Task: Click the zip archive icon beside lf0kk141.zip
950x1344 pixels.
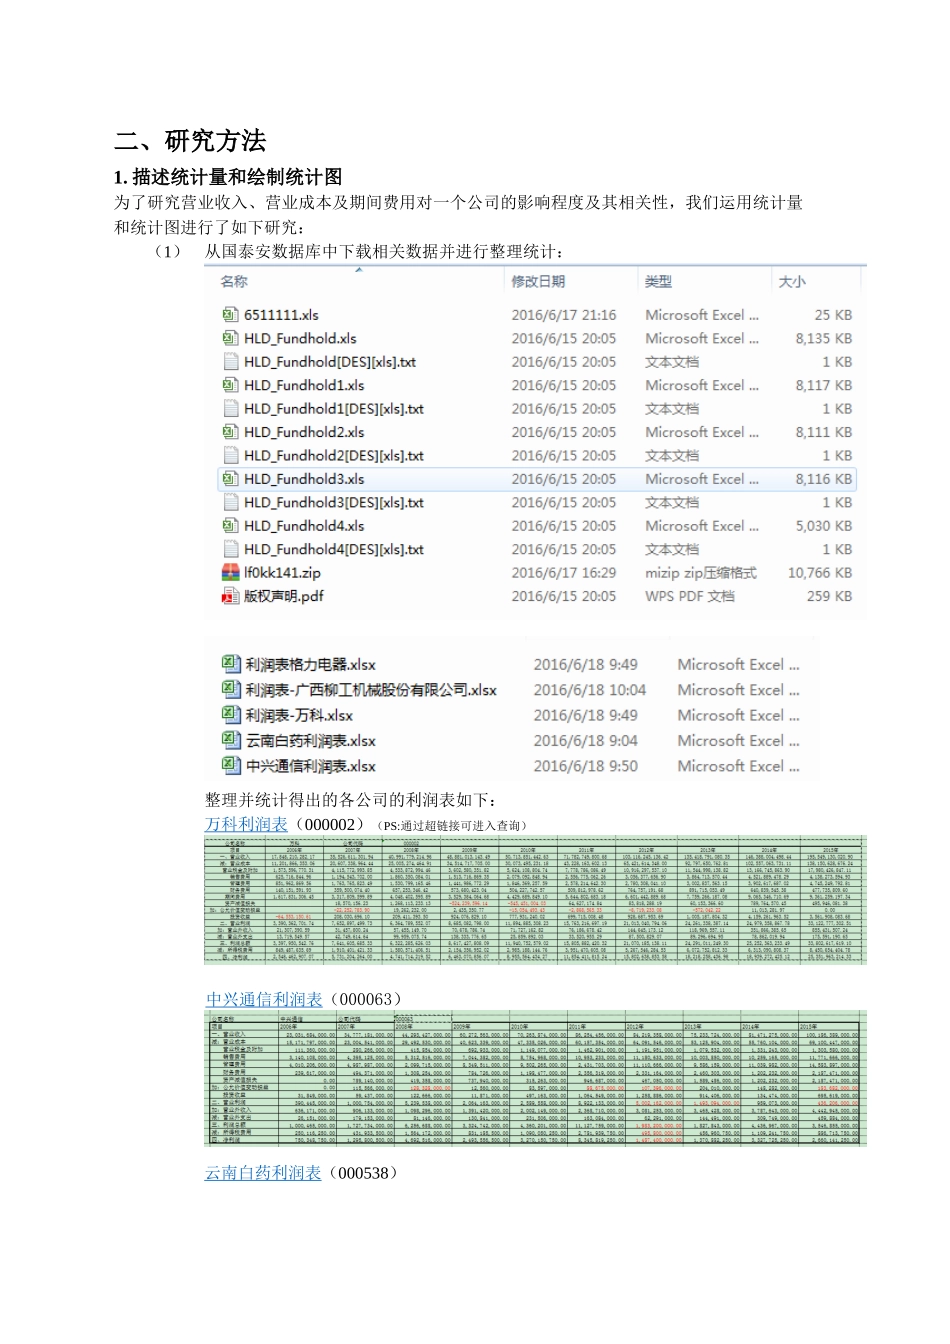Action: 230,573
